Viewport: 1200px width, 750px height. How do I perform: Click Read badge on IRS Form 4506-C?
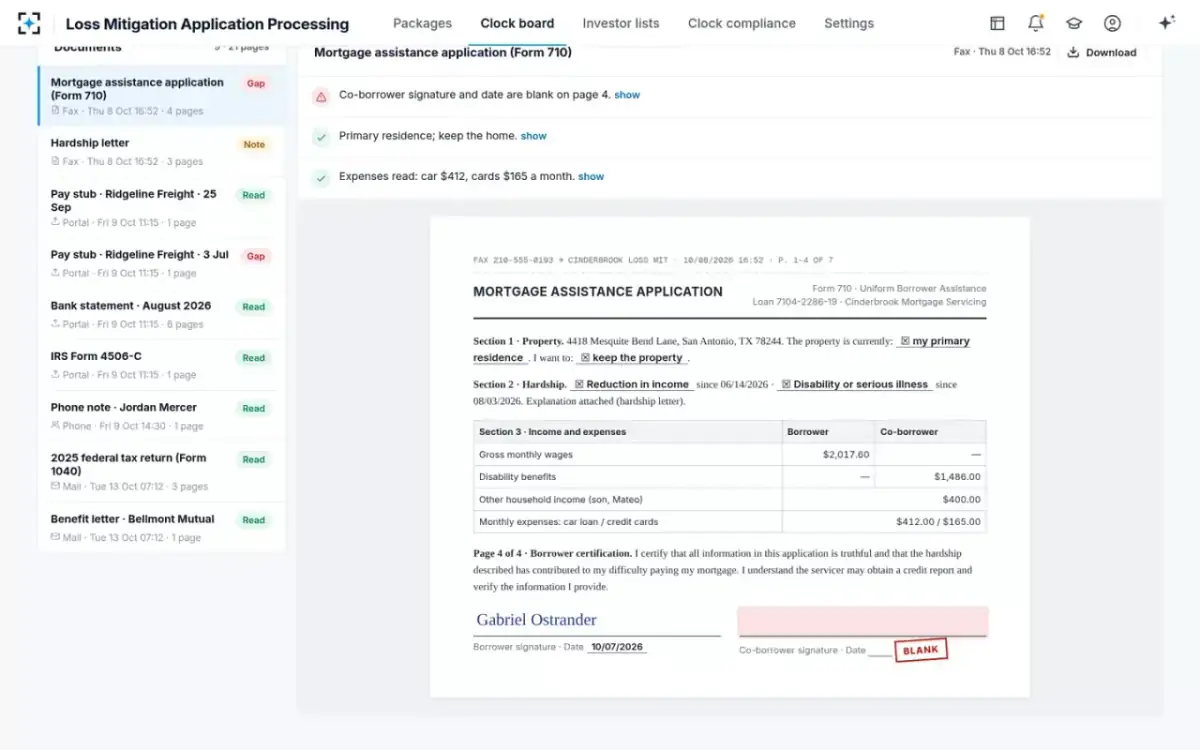254,358
